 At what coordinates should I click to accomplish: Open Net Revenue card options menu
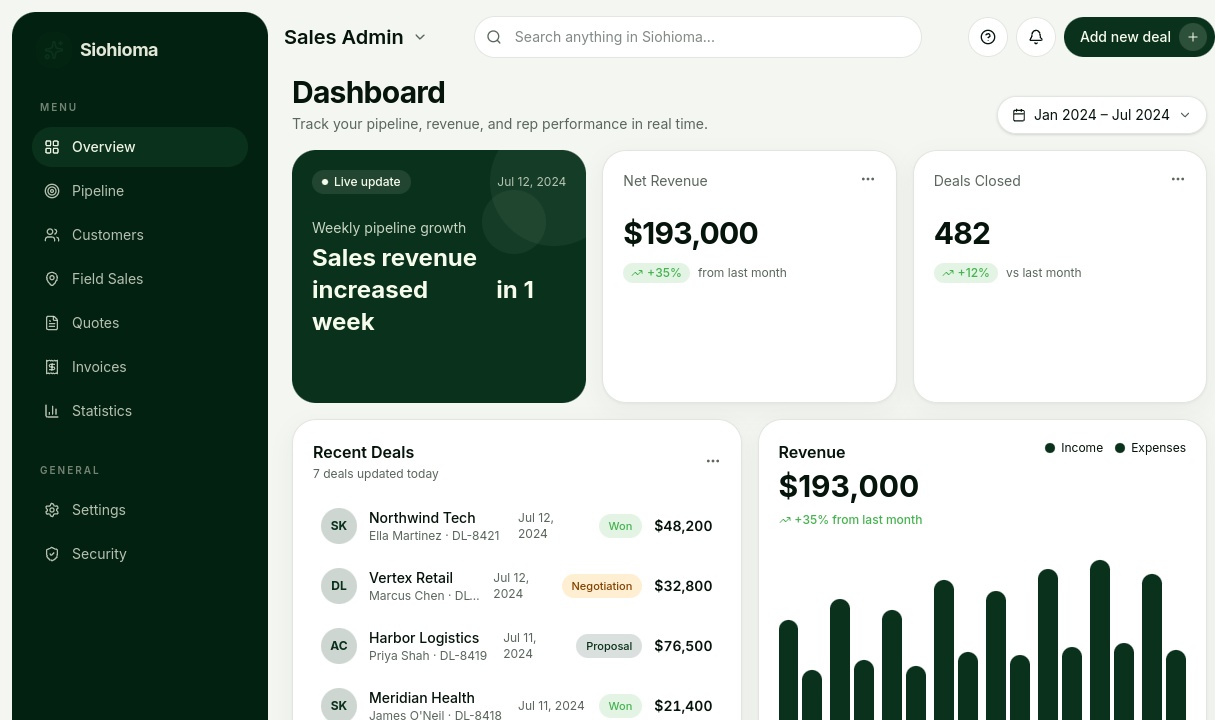coord(868,179)
